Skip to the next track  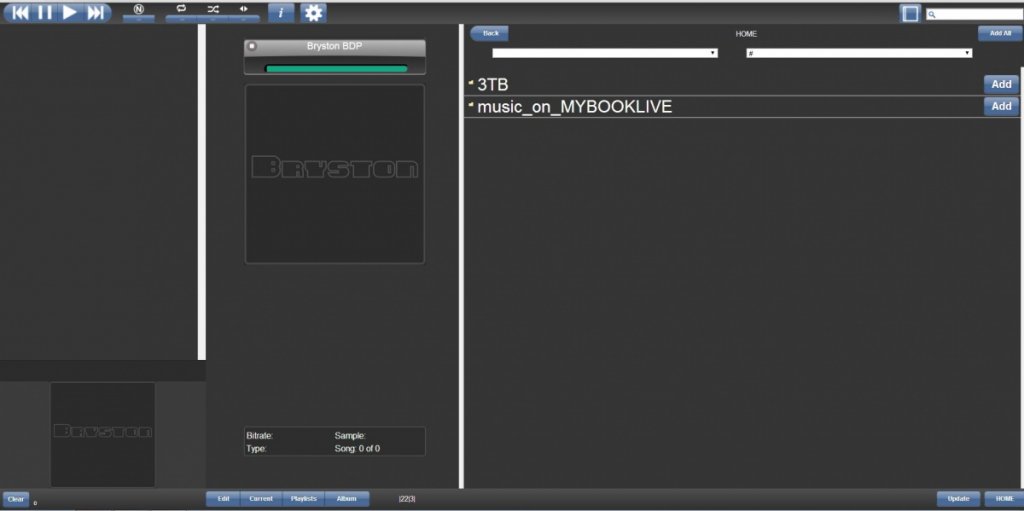click(96, 12)
